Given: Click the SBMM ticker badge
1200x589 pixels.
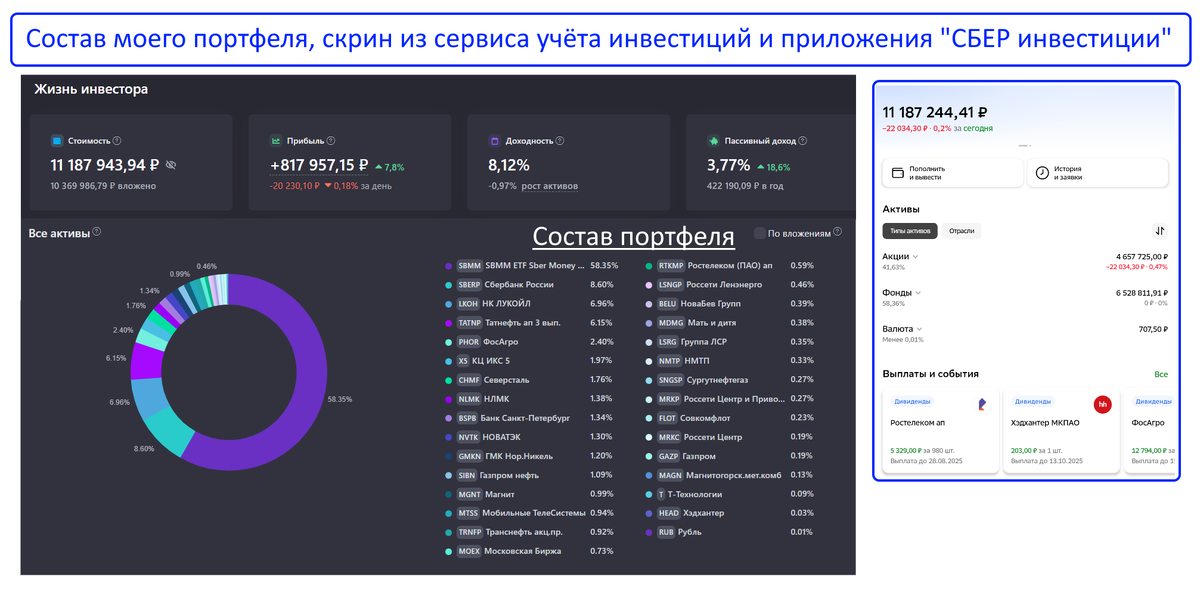Looking at the screenshot, I should 469,266.
